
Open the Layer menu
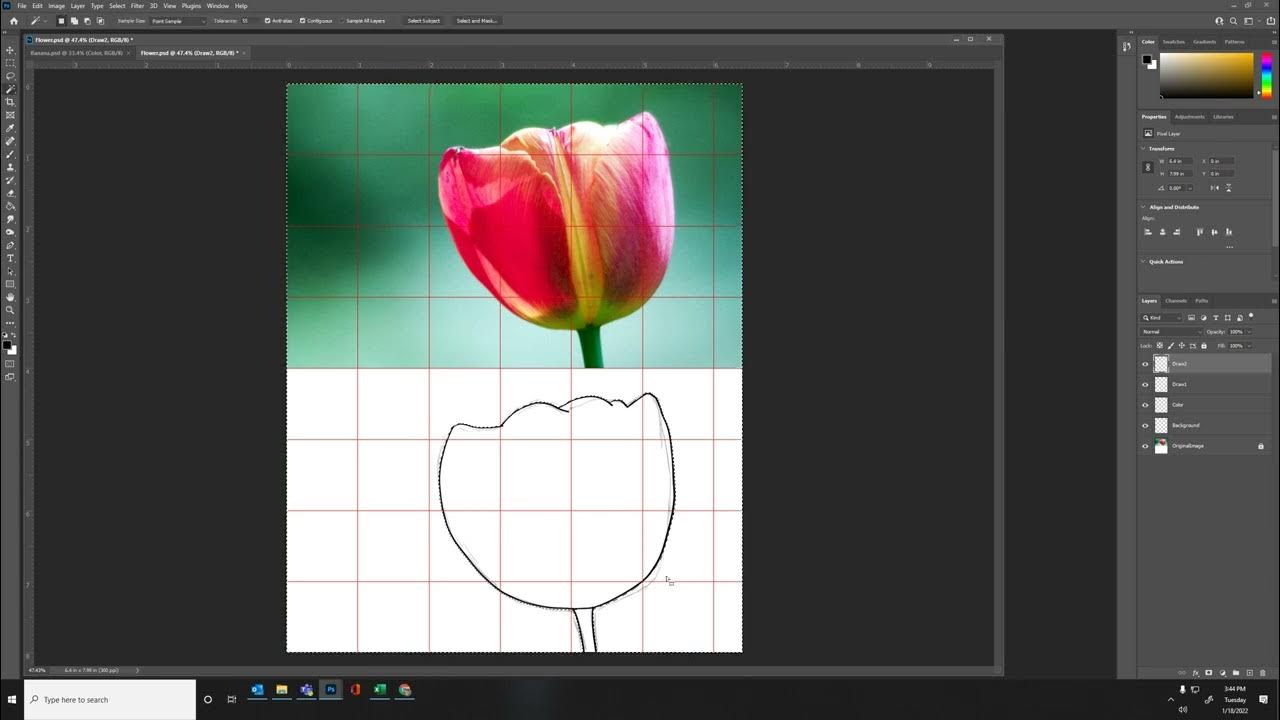point(77,6)
